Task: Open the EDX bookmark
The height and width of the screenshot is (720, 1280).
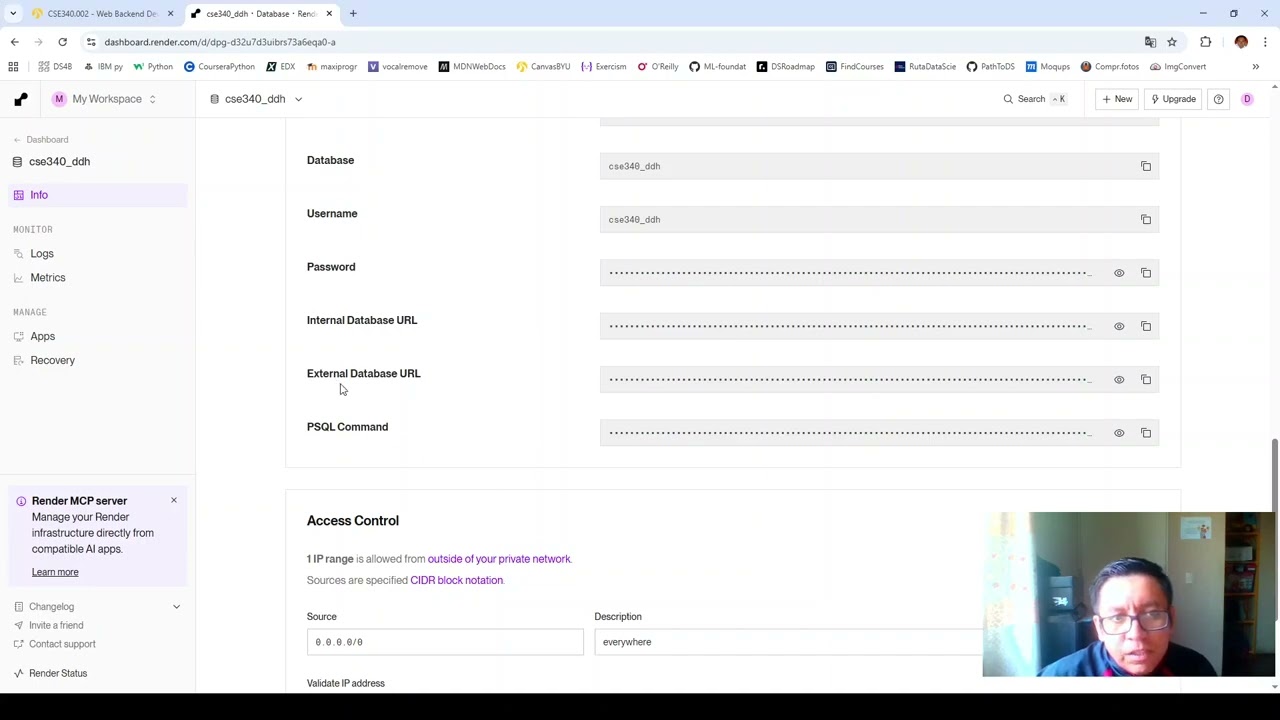Action: [280, 67]
